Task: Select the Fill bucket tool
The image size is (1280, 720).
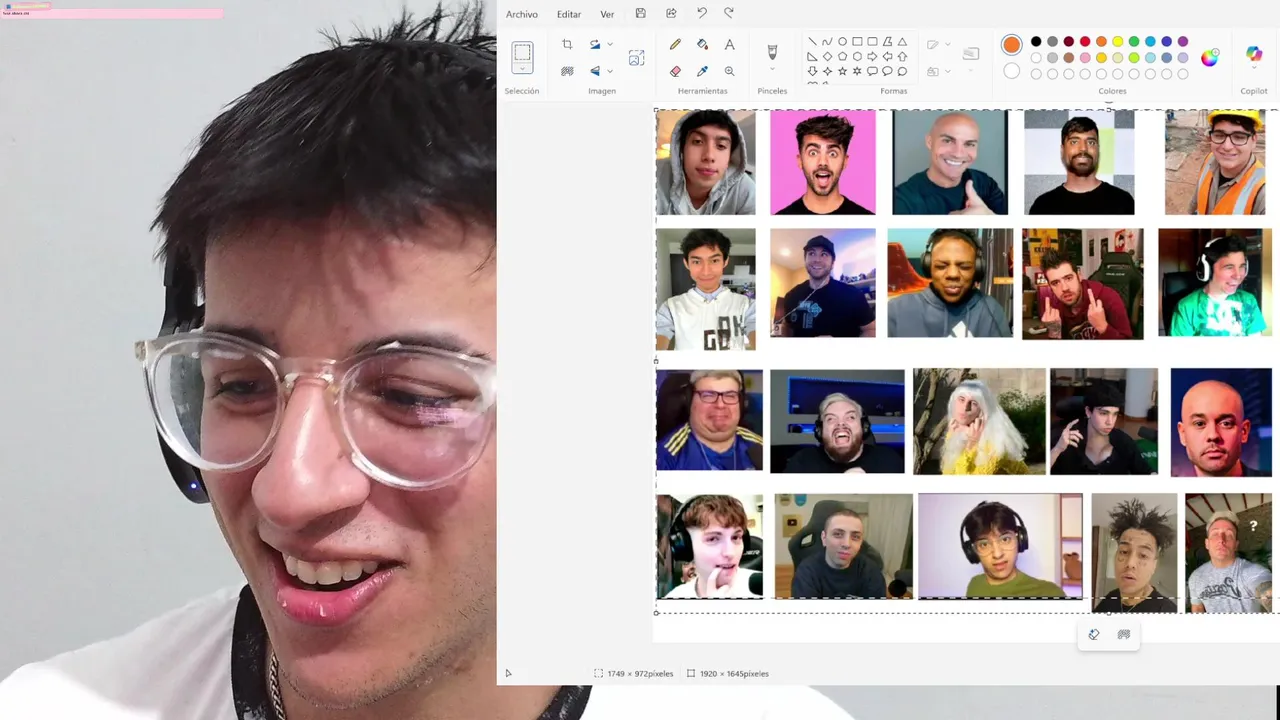Action: coord(702,44)
